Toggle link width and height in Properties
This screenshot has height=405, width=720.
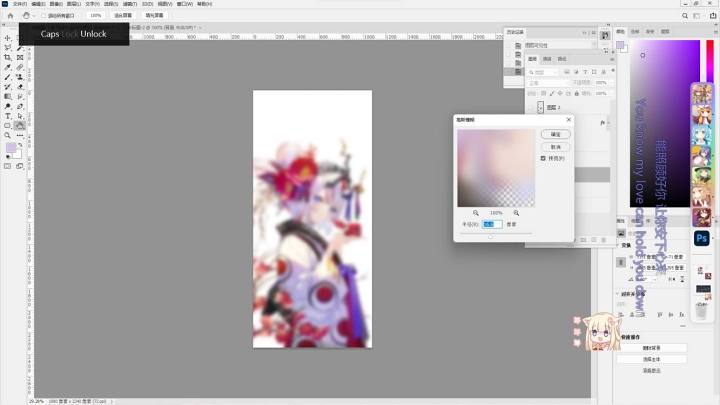tap(621, 262)
